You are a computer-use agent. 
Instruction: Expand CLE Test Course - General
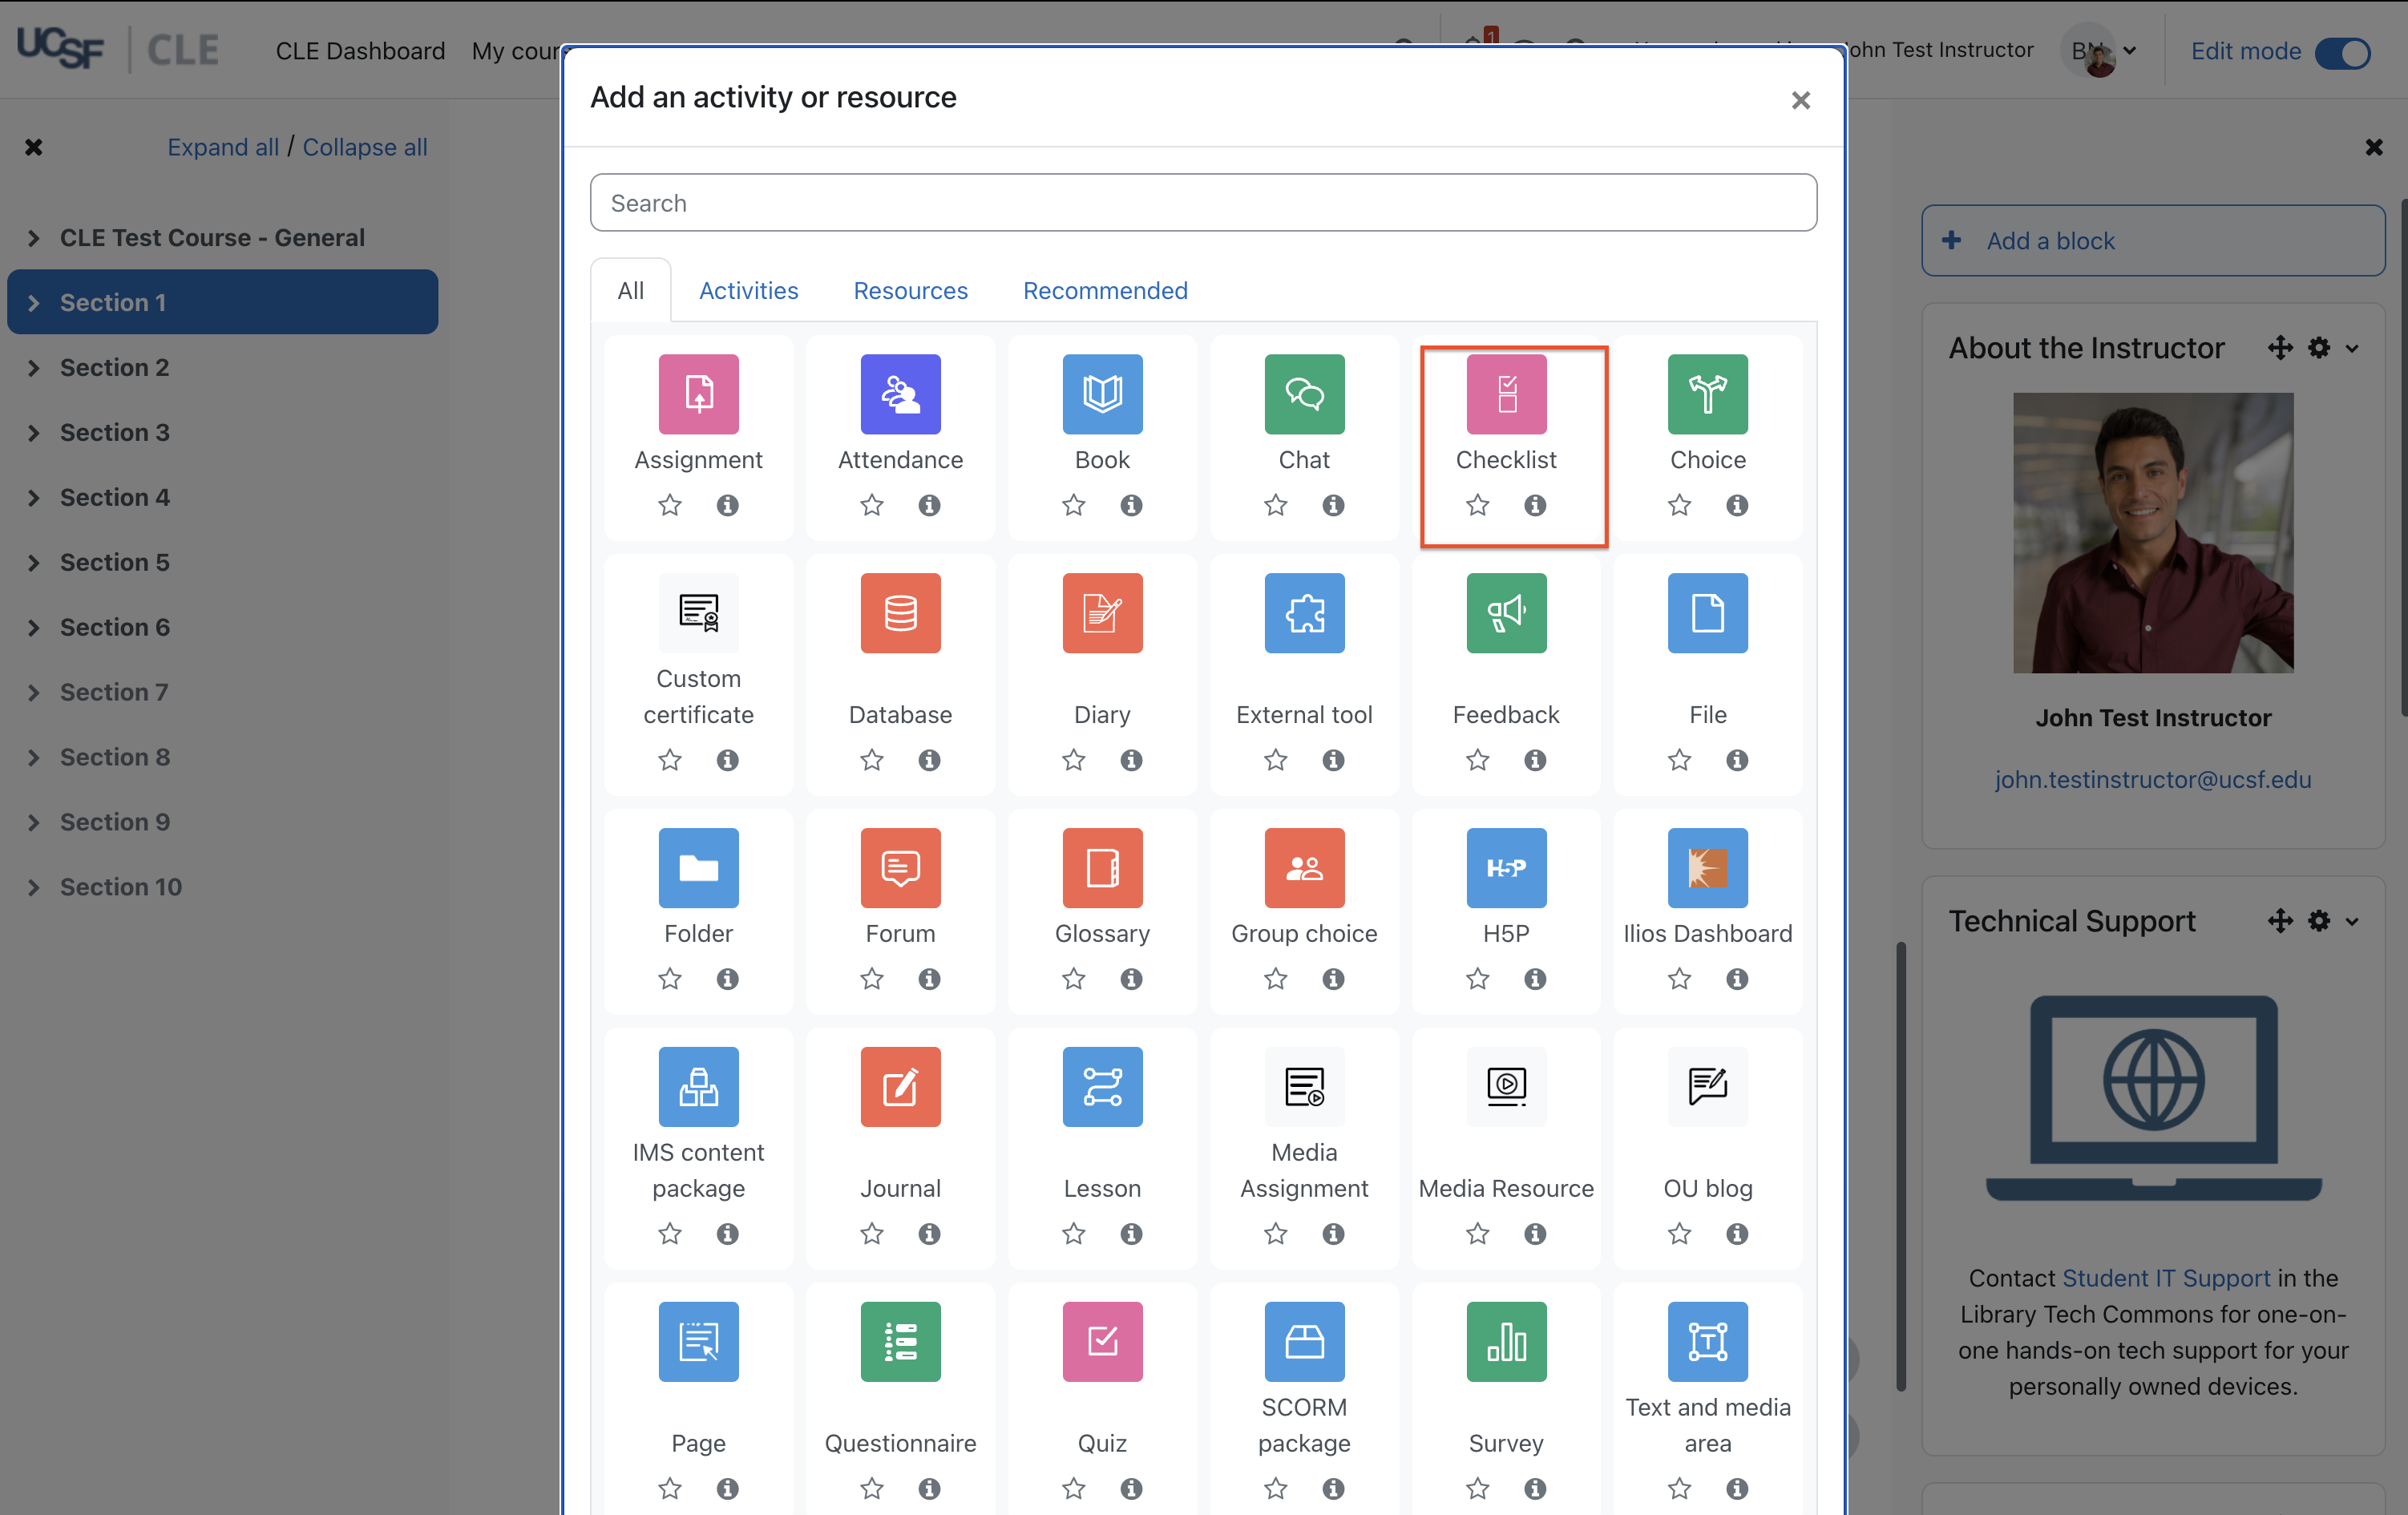34,238
